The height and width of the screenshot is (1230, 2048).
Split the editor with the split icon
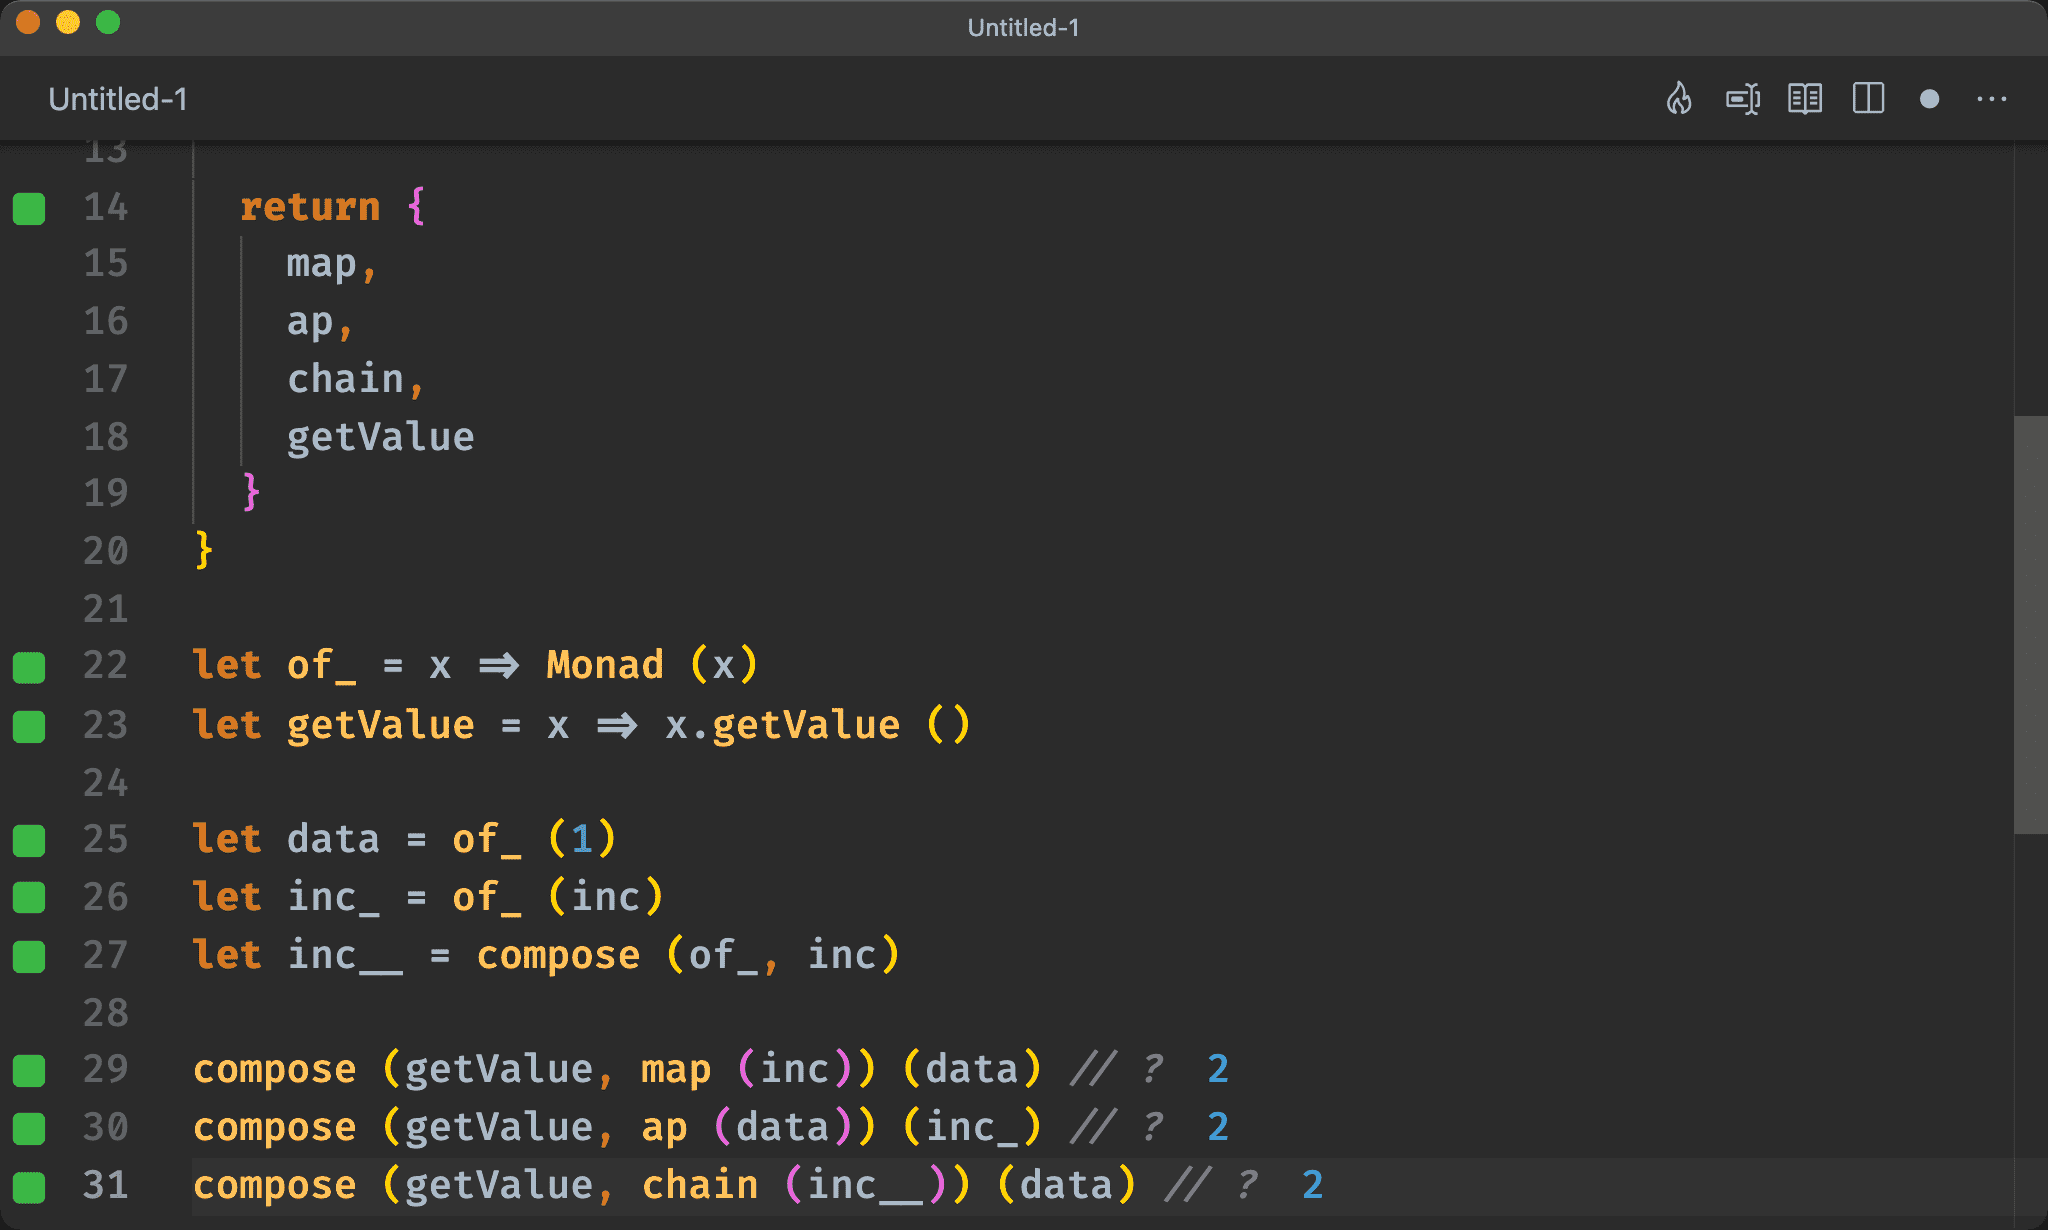point(1868,99)
